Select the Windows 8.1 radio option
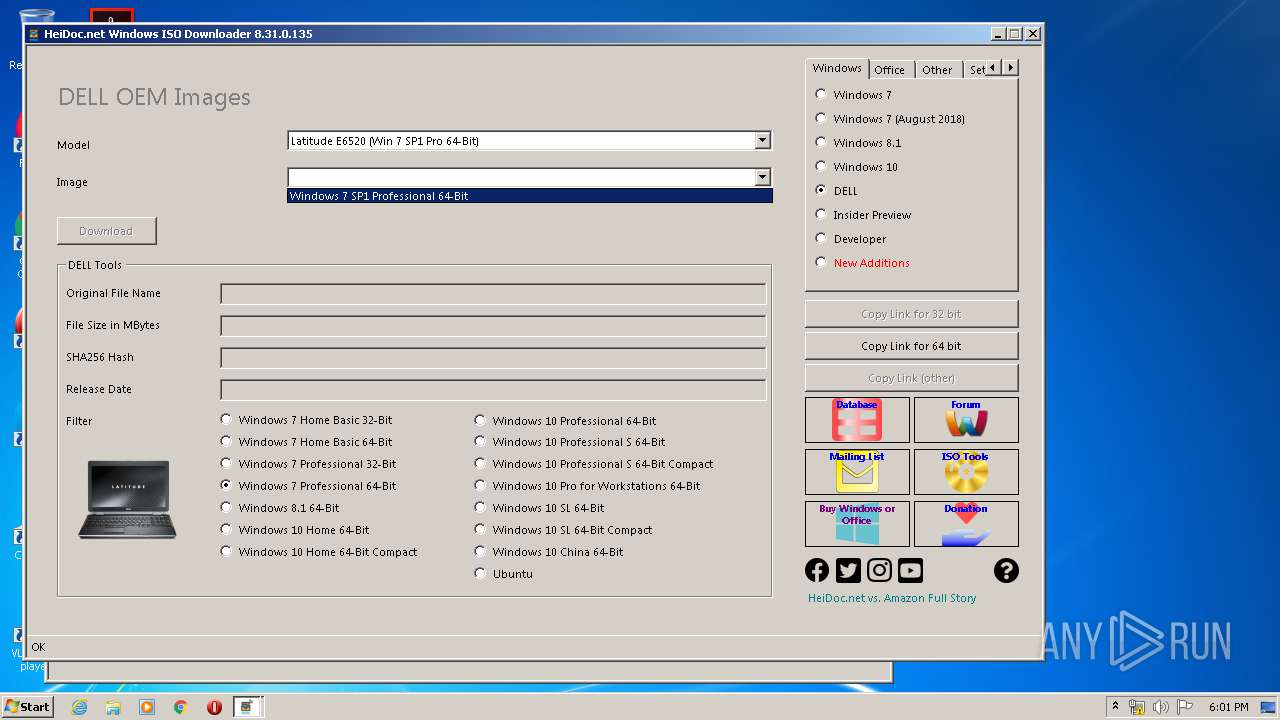The height and width of the screenshot is (720, 1280). tap(858, 143)
